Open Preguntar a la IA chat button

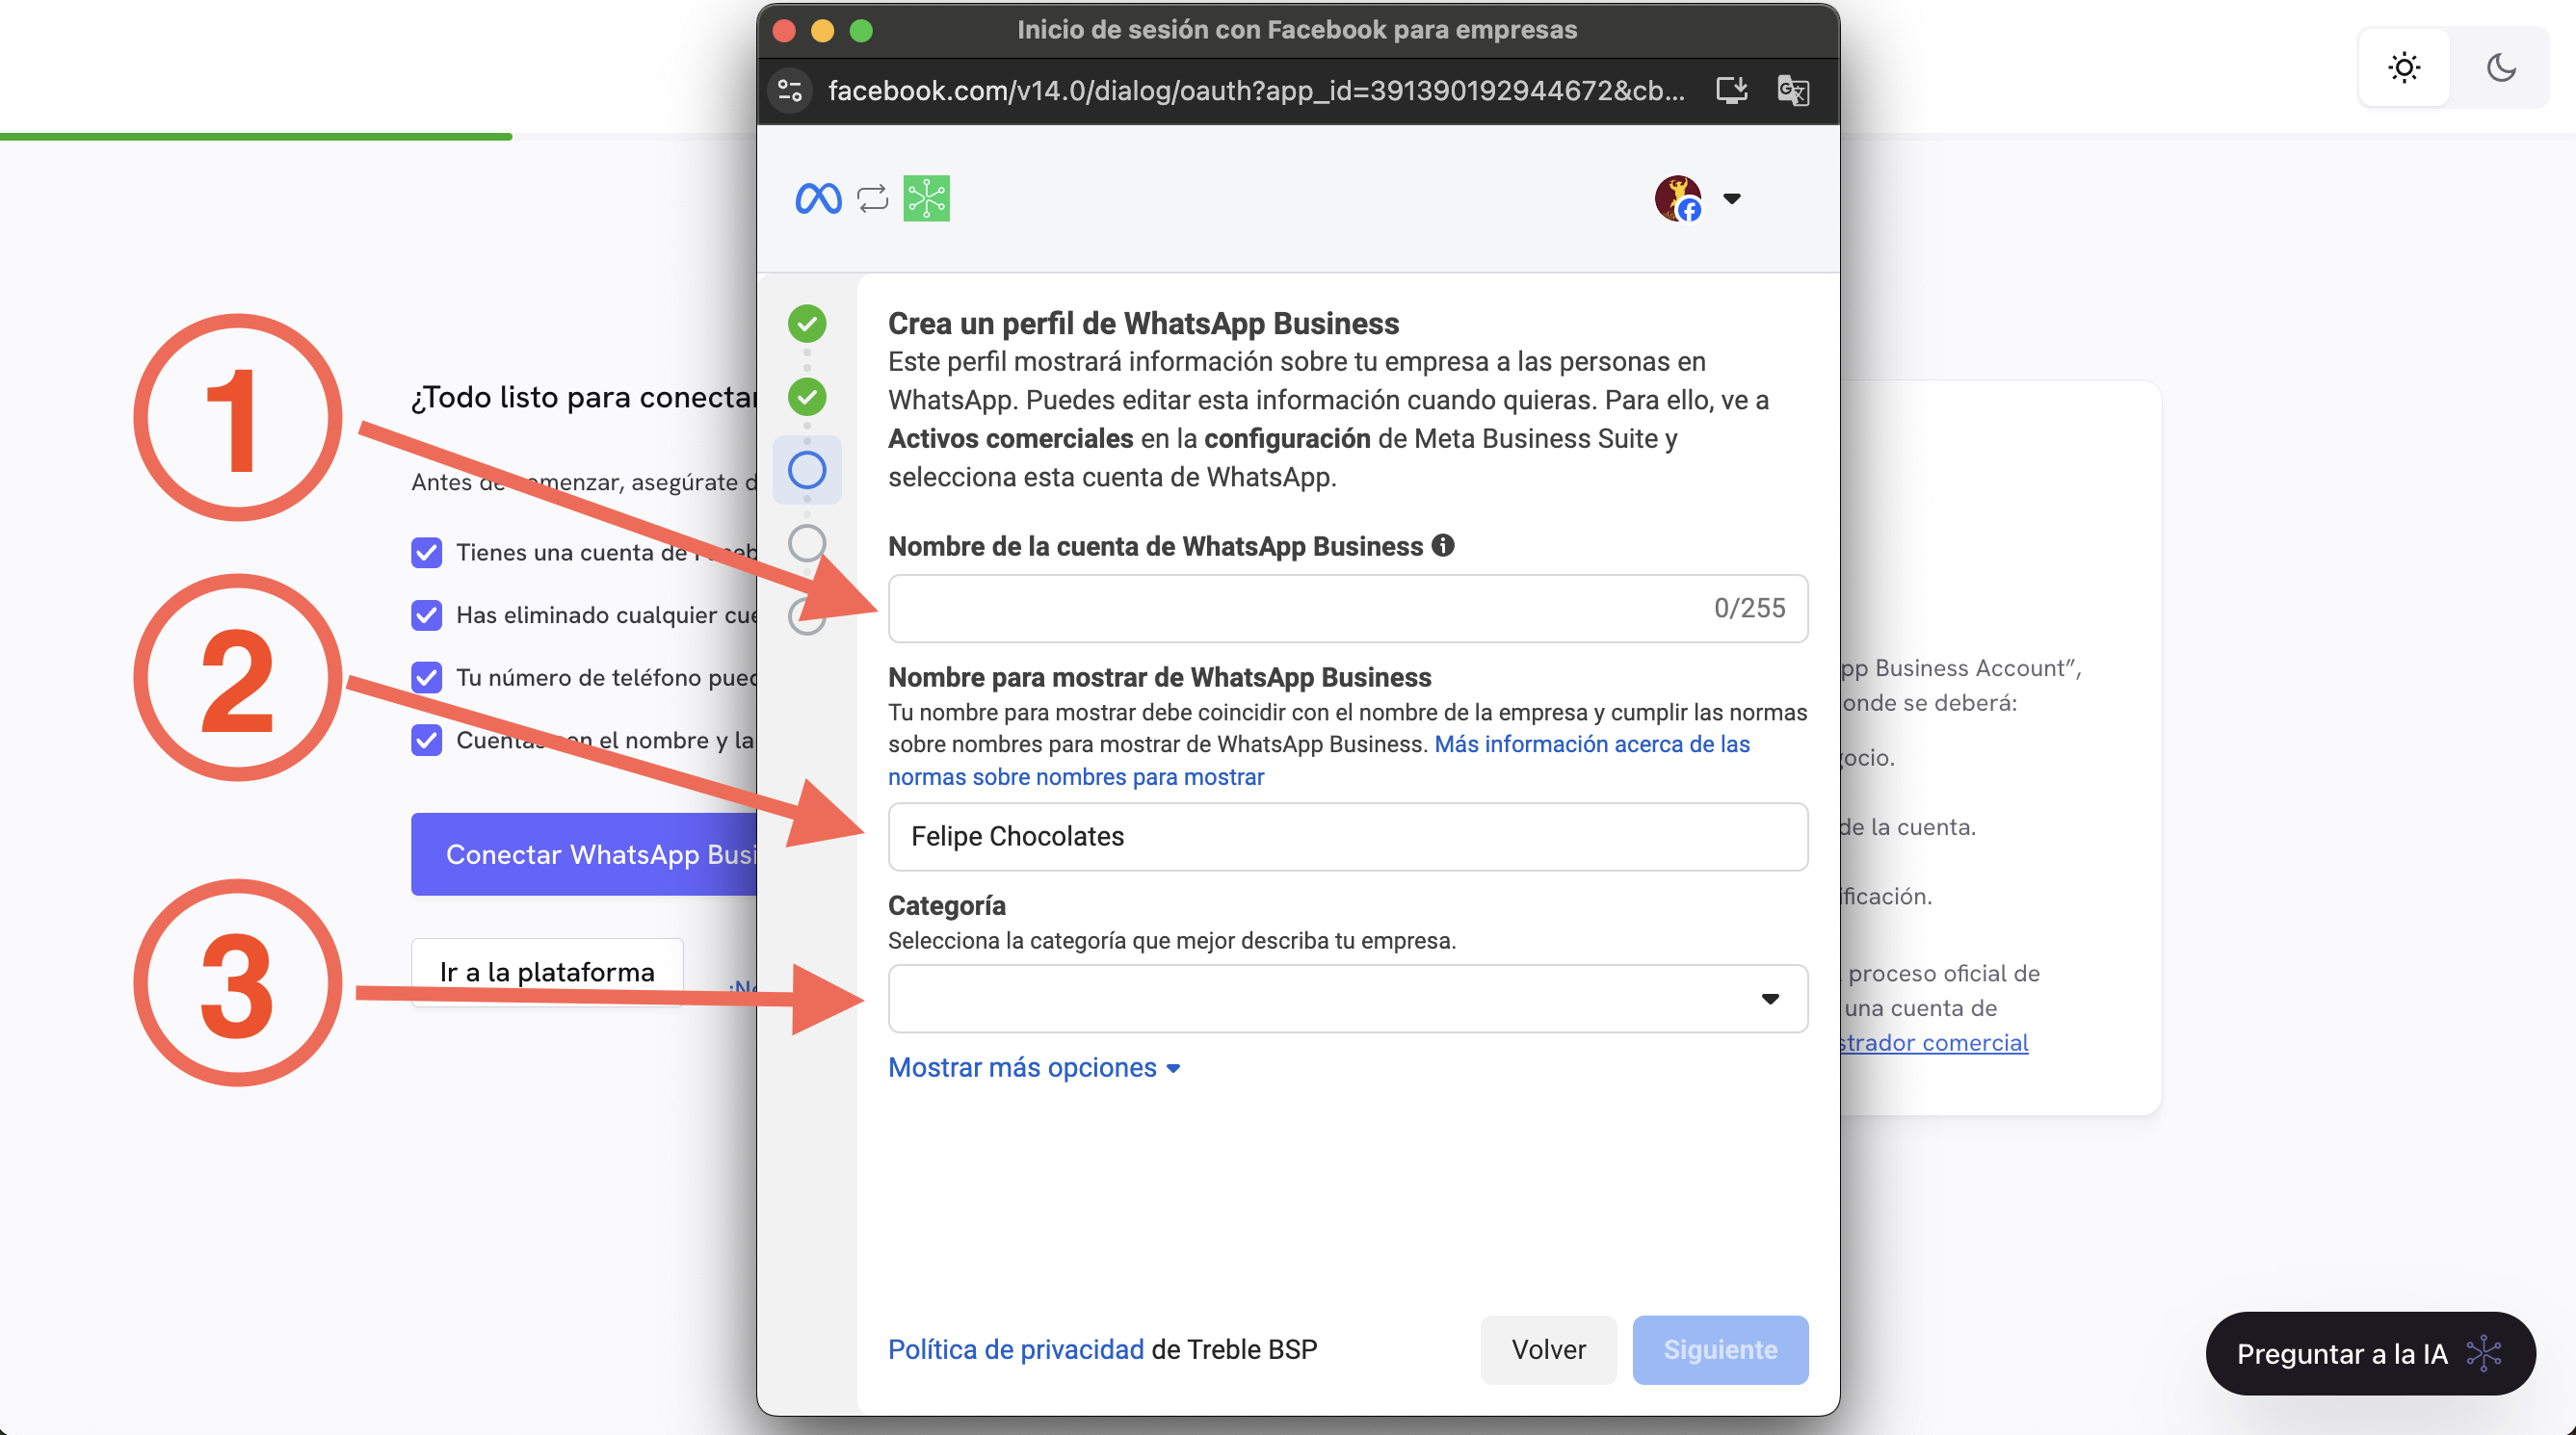point(2370,1353)
